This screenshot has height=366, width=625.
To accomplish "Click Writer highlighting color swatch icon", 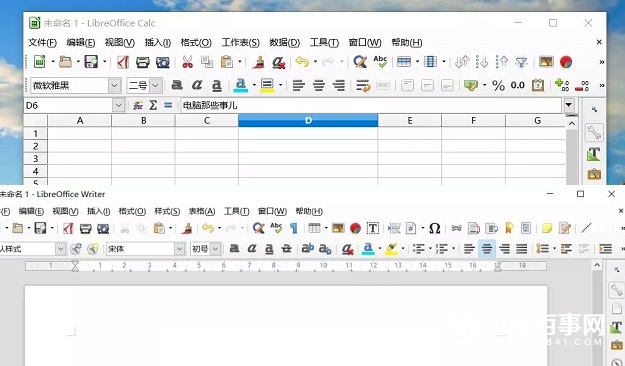I will click(391, 249).
